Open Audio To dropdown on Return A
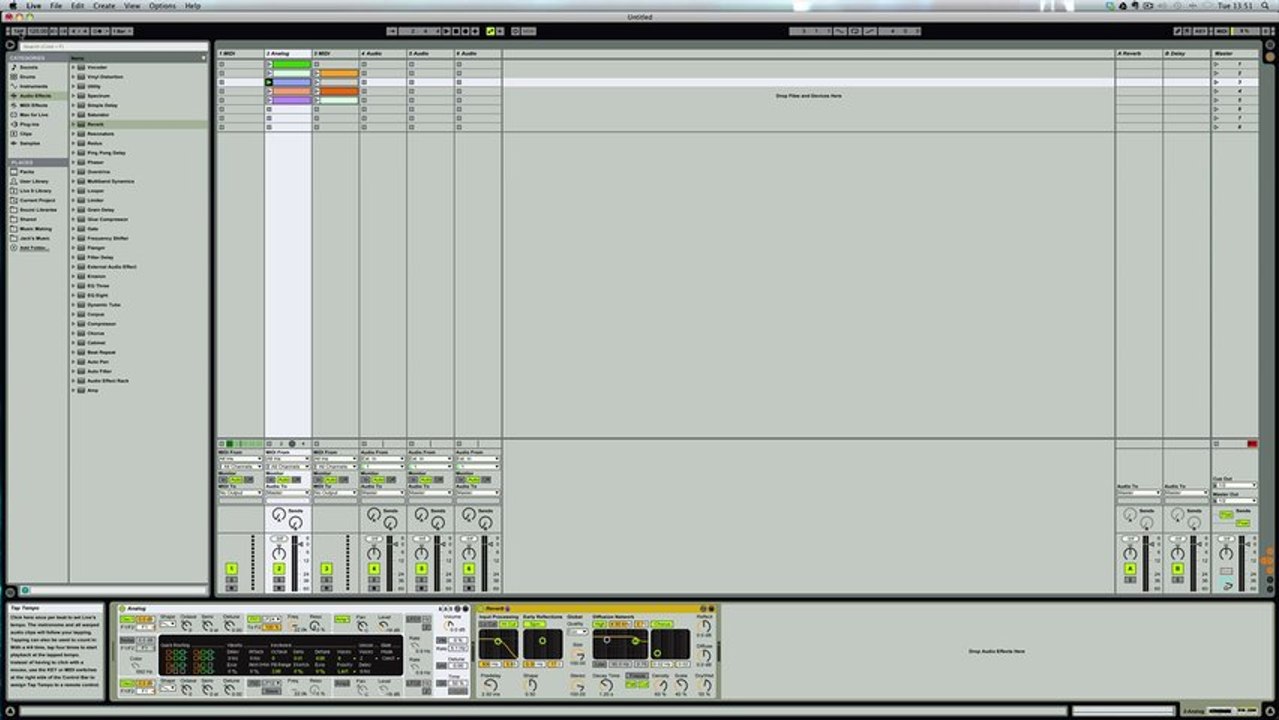Image resolution: width=1279 pixels, height=720 pixels. point(1139,492)
